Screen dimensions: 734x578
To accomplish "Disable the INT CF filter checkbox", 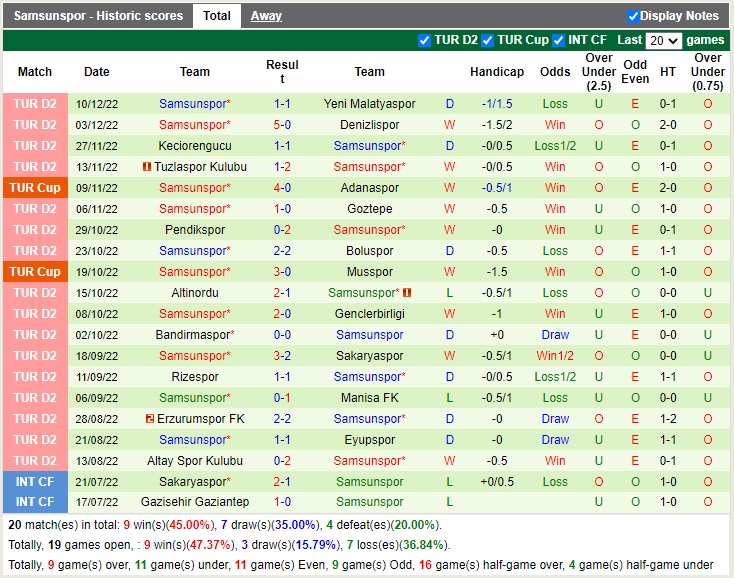I will (x=559, y=40).
